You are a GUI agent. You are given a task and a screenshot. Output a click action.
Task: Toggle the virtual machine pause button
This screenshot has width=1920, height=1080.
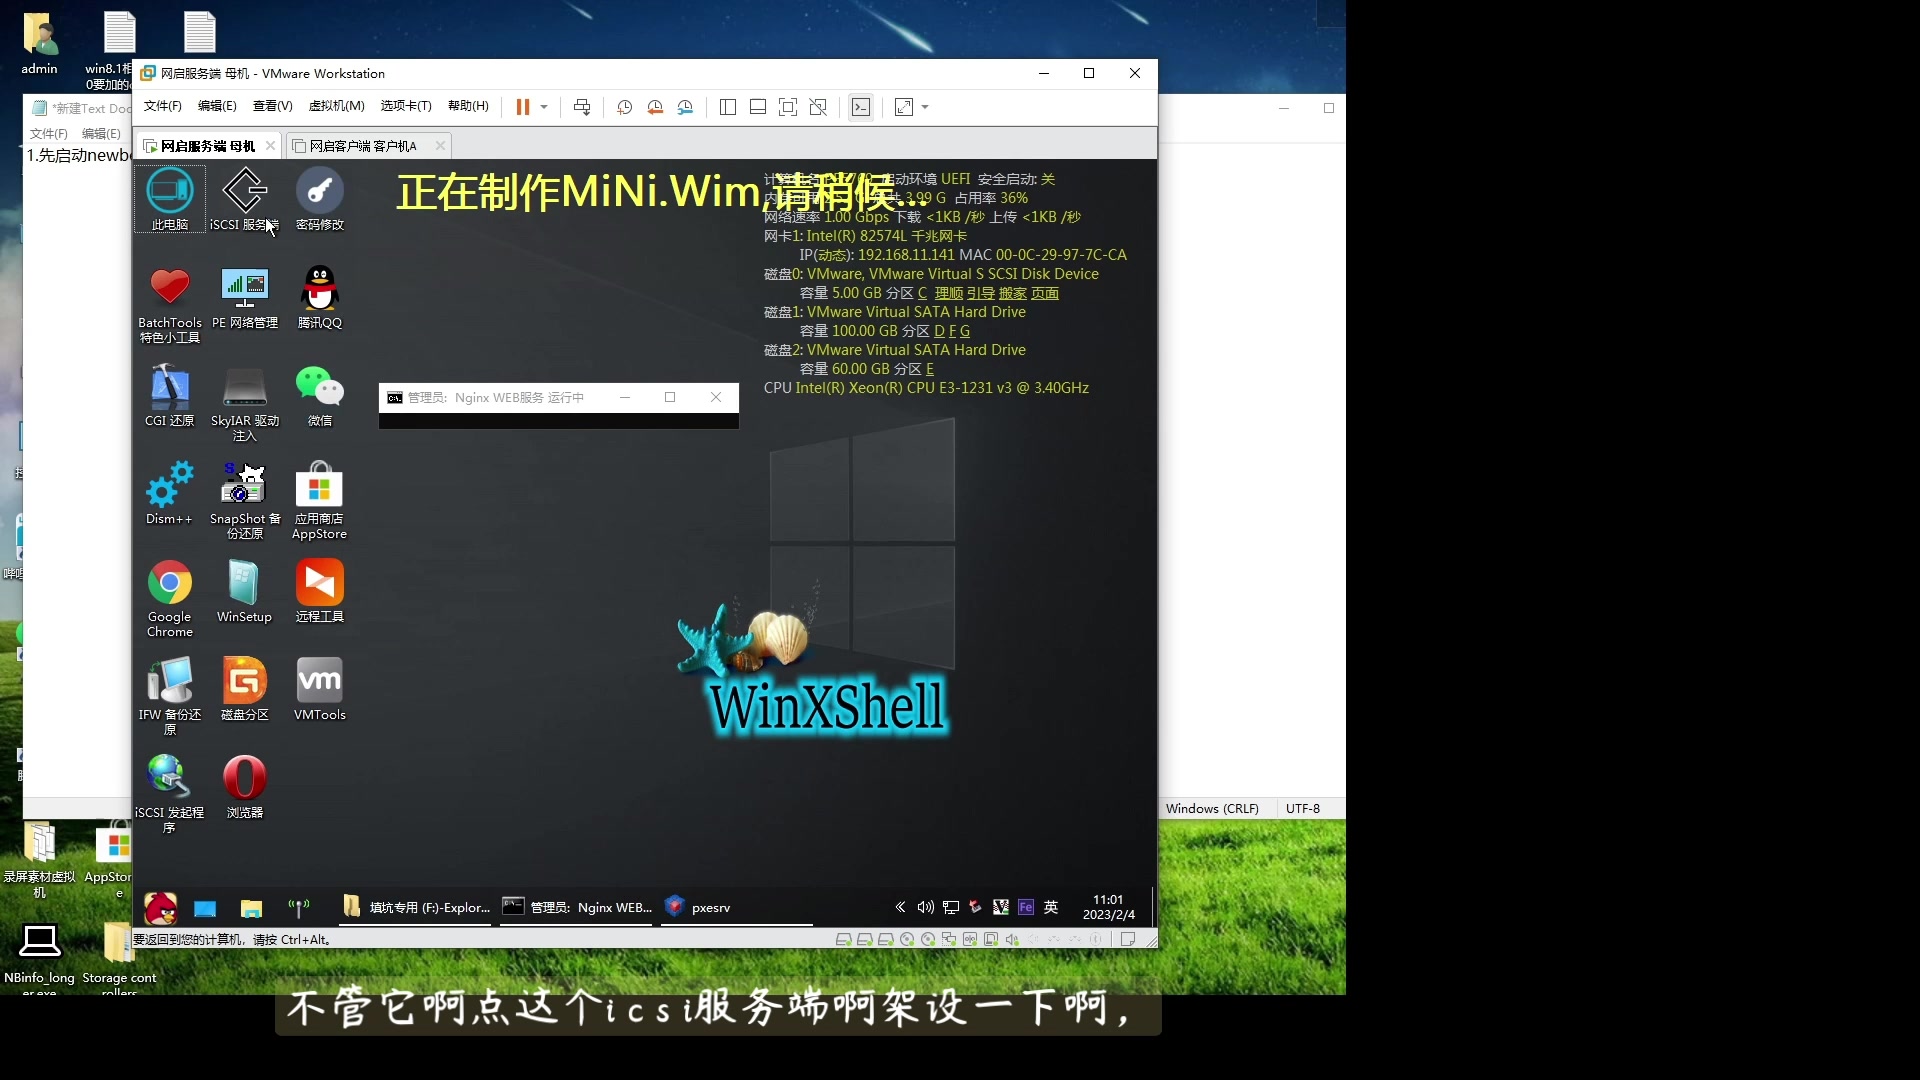tap(523, 107)
